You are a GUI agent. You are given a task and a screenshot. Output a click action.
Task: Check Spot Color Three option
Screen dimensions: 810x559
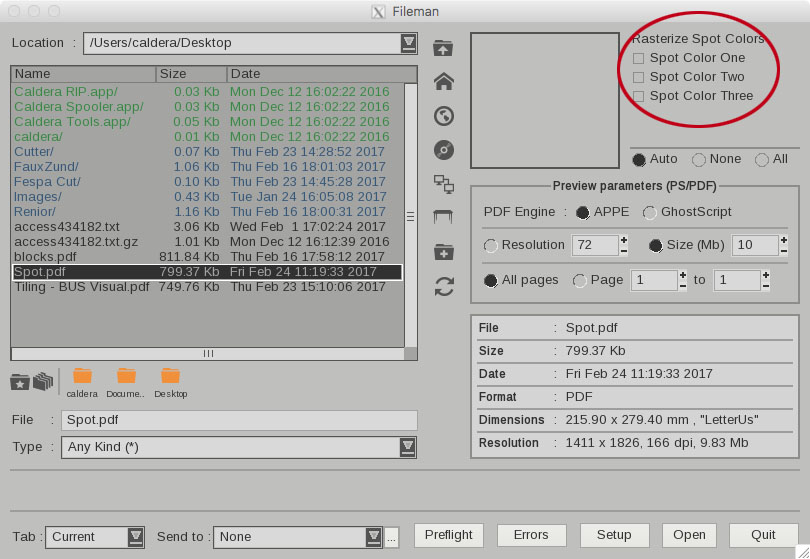[x=638, y=96]
